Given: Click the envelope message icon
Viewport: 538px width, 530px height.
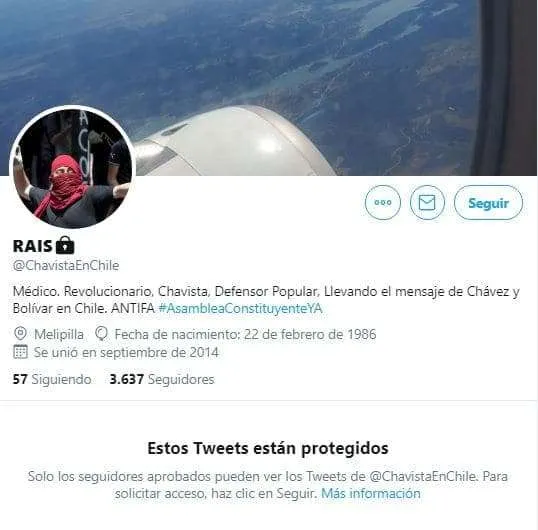Looking at the screenshot, I should pyautogui.click(x=427, y=202).
